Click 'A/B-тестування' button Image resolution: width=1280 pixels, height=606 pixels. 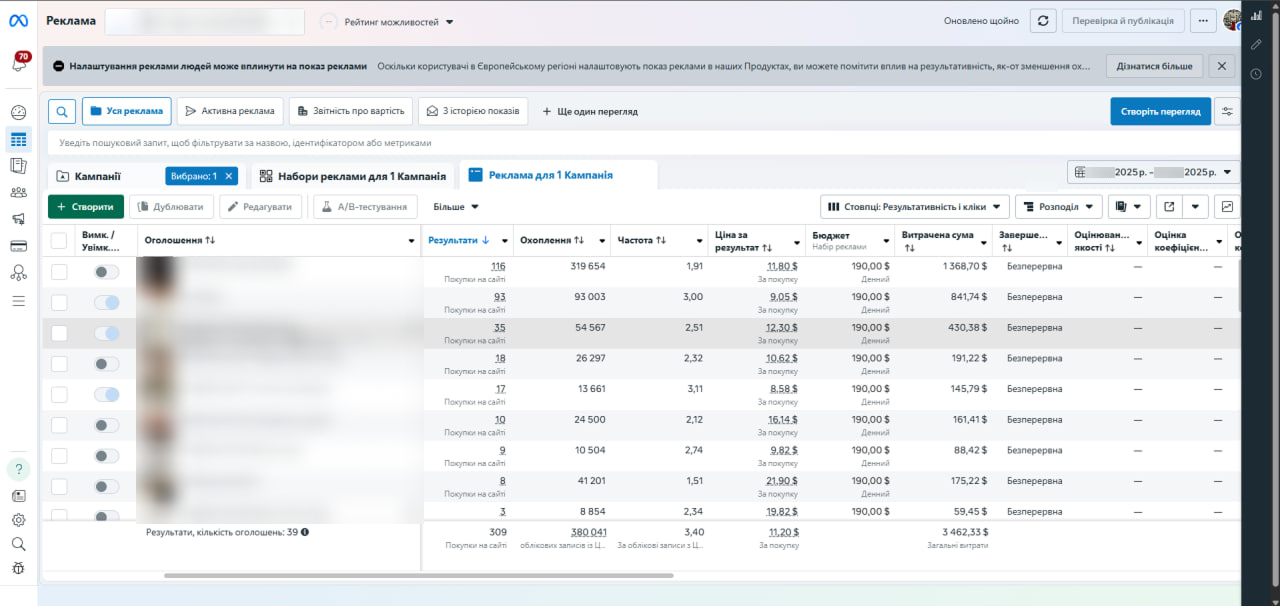tap(365, 207)
